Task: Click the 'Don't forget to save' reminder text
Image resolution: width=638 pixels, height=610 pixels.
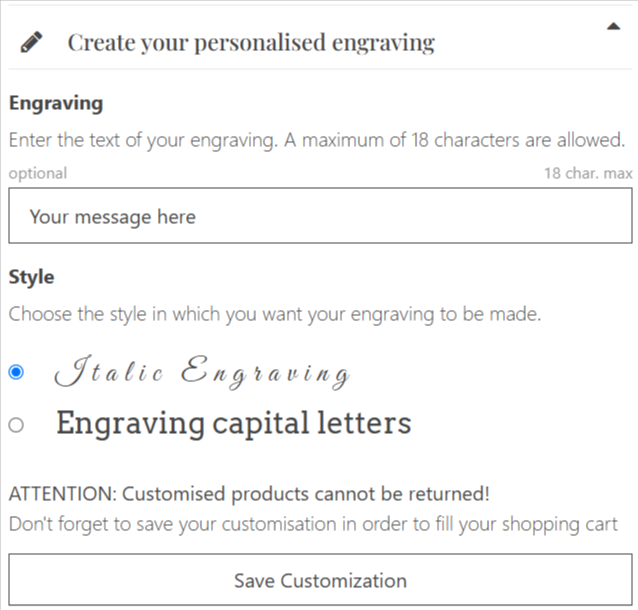Action: pos(313,524)
